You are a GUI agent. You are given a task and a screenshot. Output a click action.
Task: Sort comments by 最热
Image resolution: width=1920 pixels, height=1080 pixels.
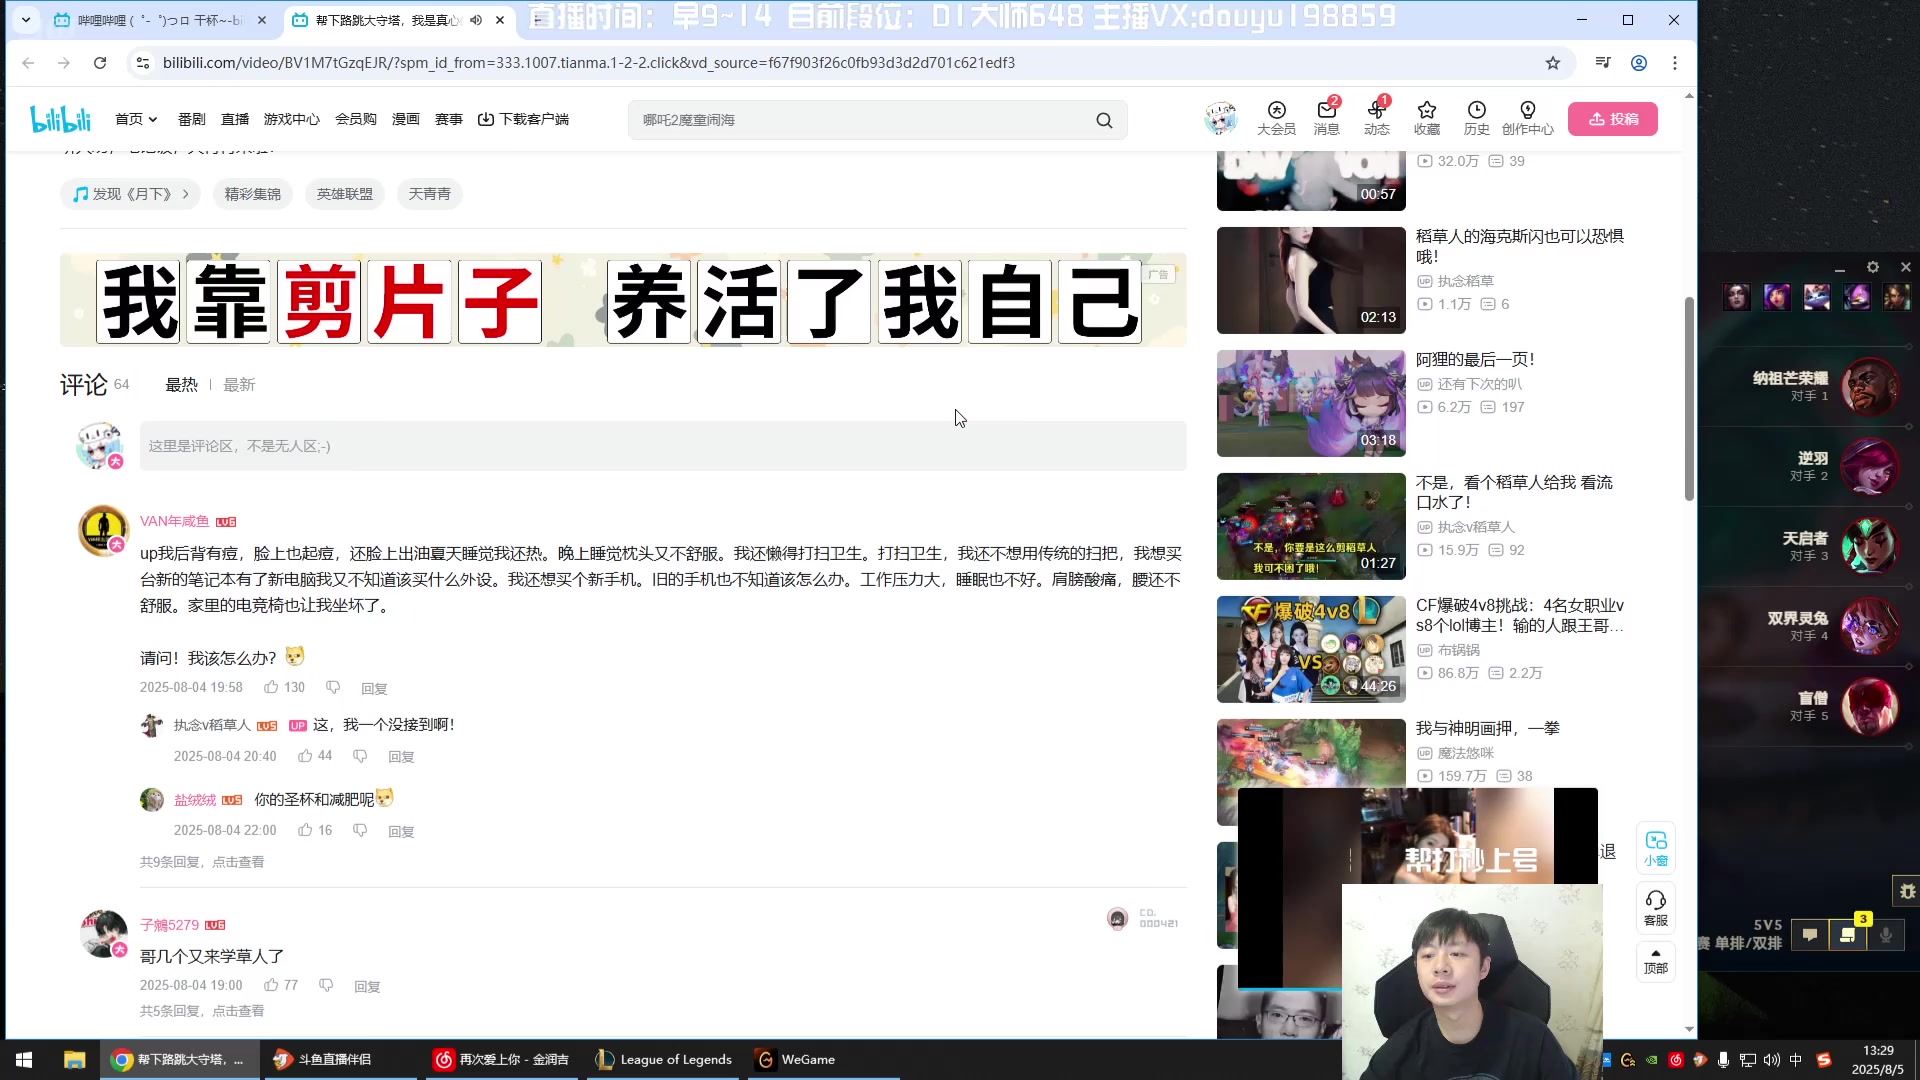point(182,385)
